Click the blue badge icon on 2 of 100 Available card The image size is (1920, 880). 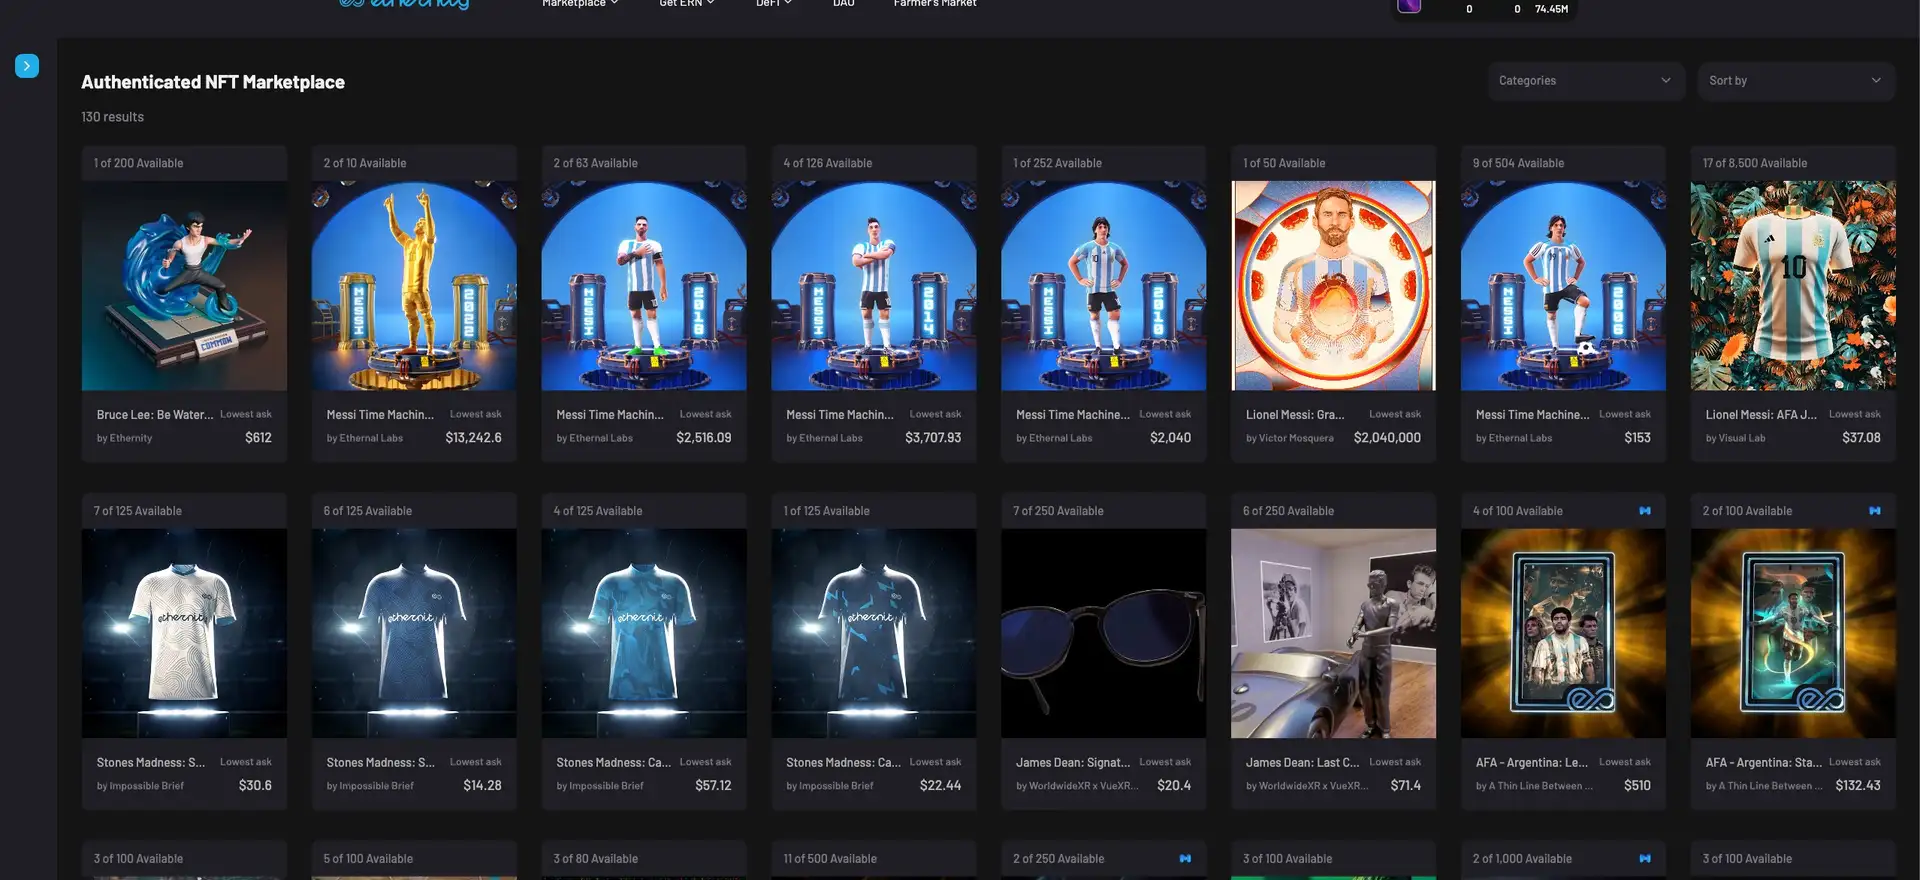[x=1875, y=511]
